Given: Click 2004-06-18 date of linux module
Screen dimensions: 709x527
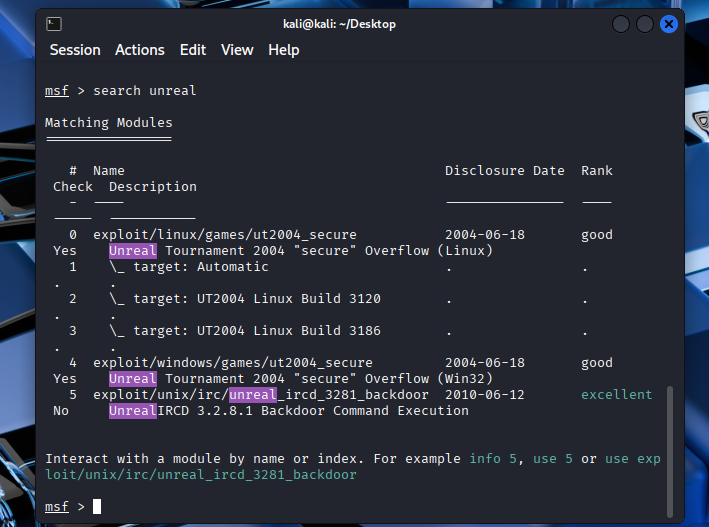Looking at the screenshot, I should tap(485, 235).
